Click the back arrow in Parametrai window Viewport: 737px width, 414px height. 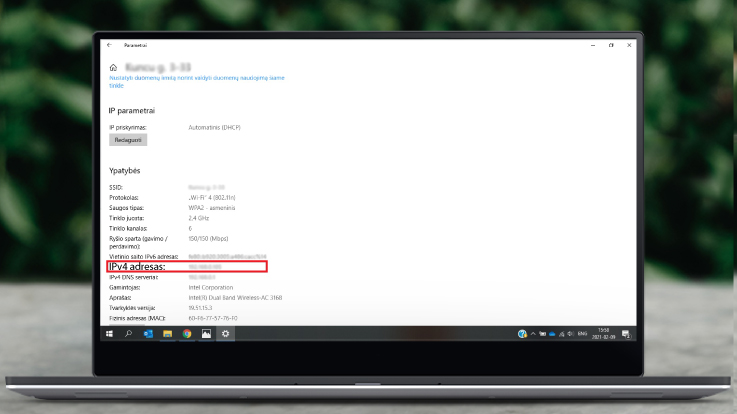109,45
